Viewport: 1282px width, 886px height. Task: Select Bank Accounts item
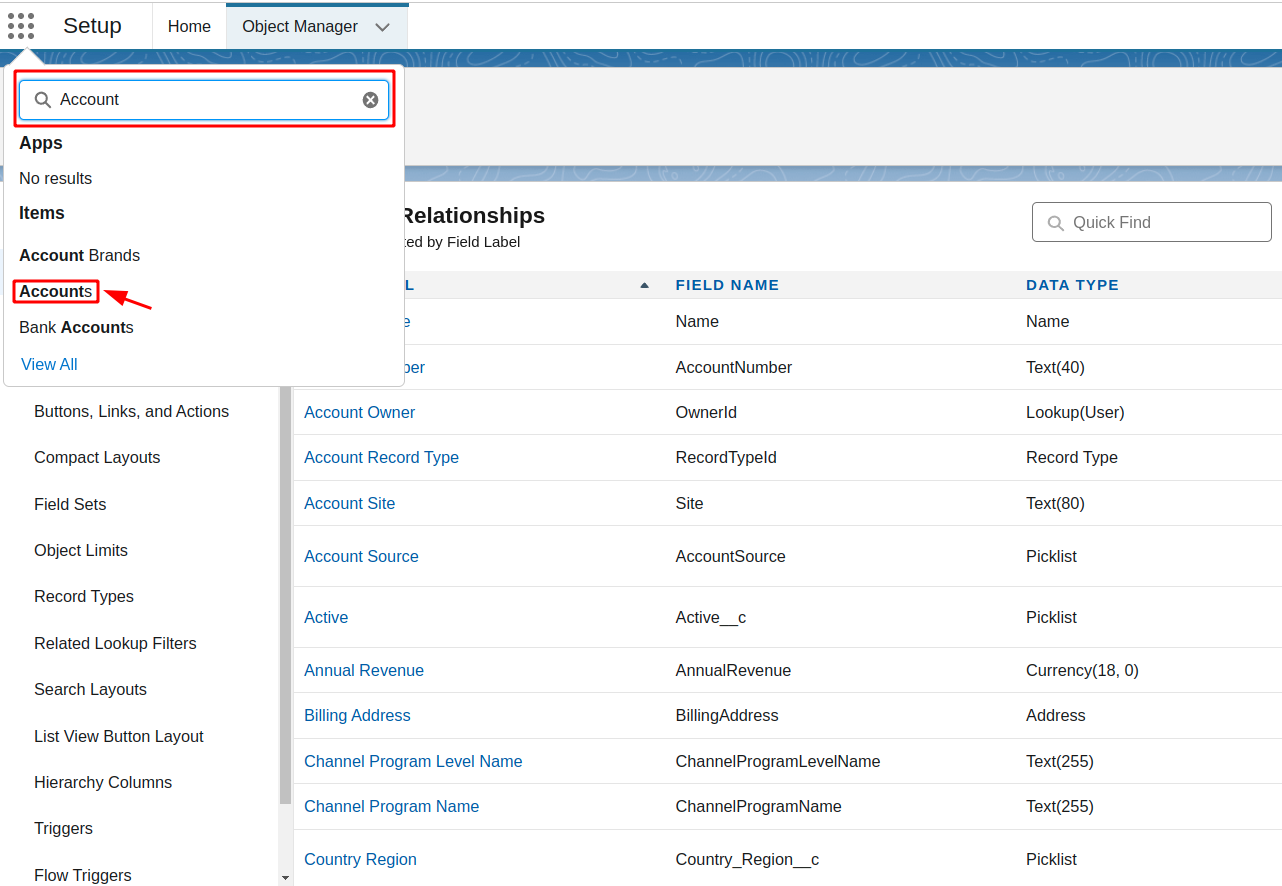[x=76, y=327]
